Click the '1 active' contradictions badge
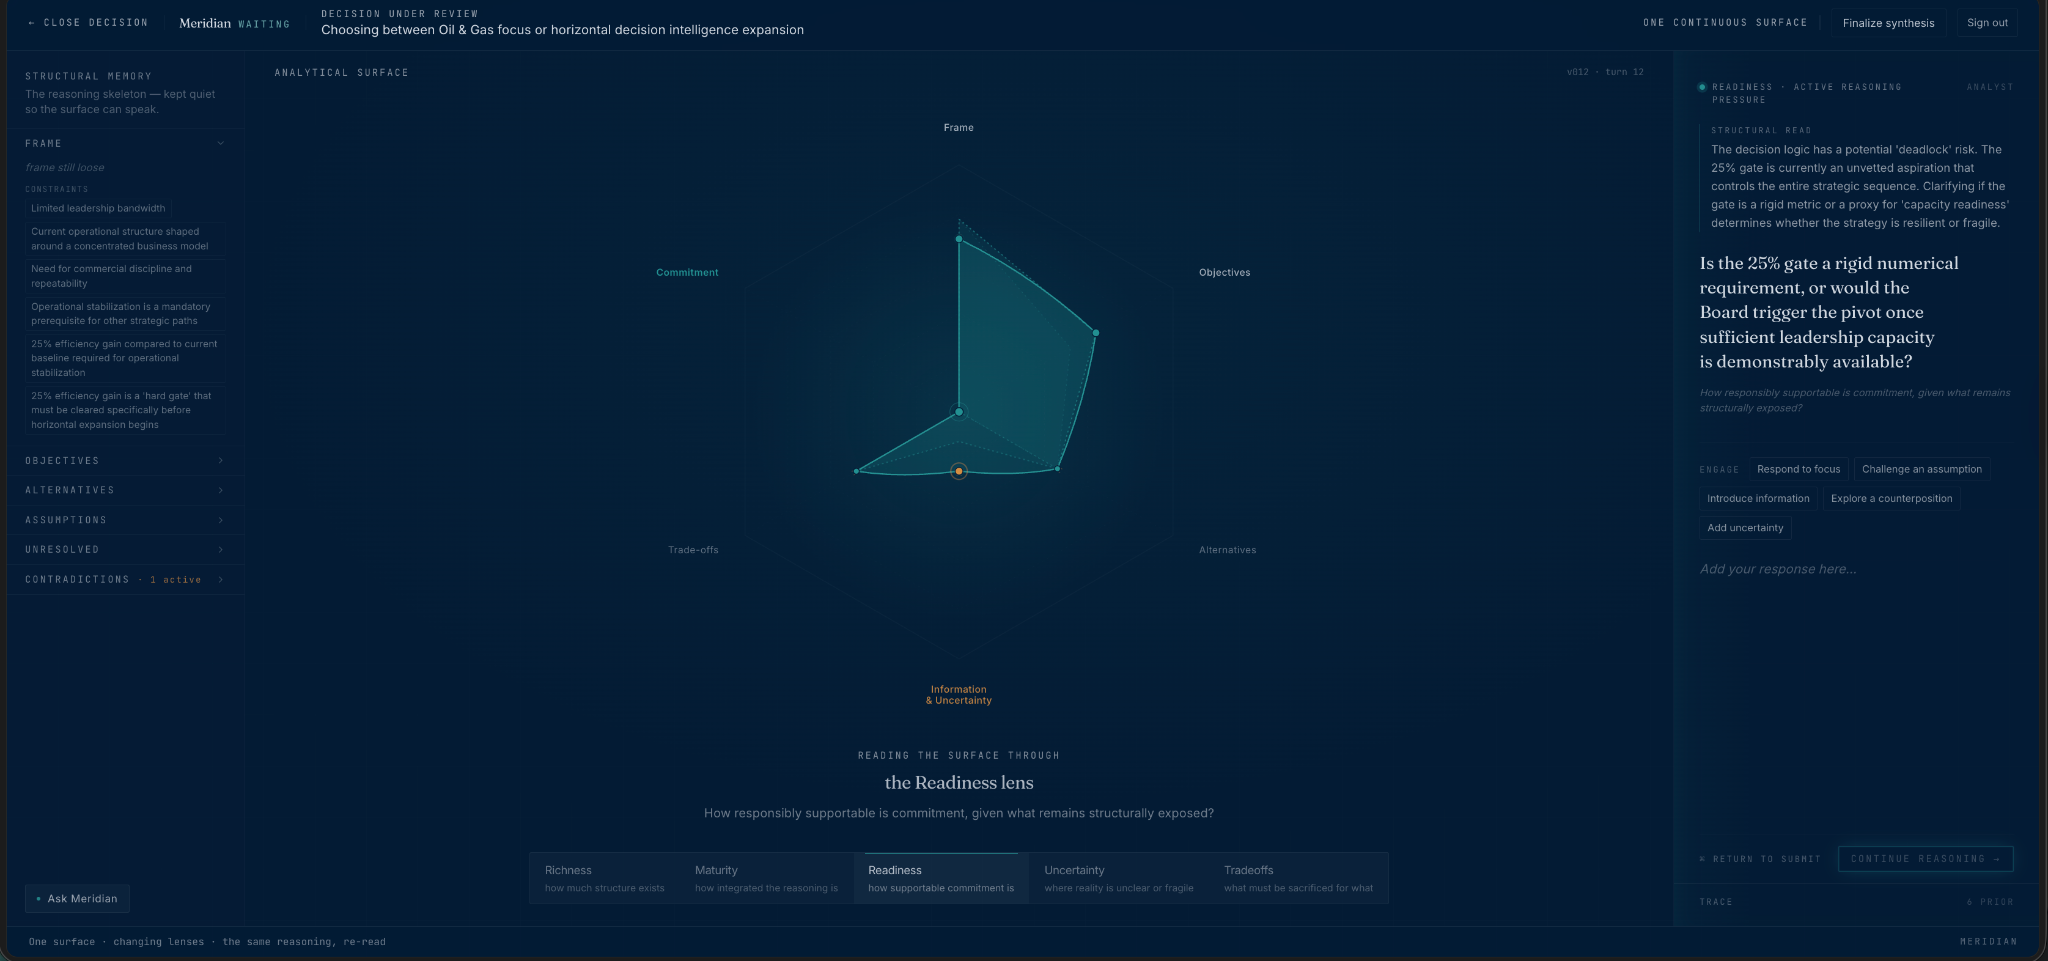Viewport: 2048px width, 961px height. (x=175, y=580)
